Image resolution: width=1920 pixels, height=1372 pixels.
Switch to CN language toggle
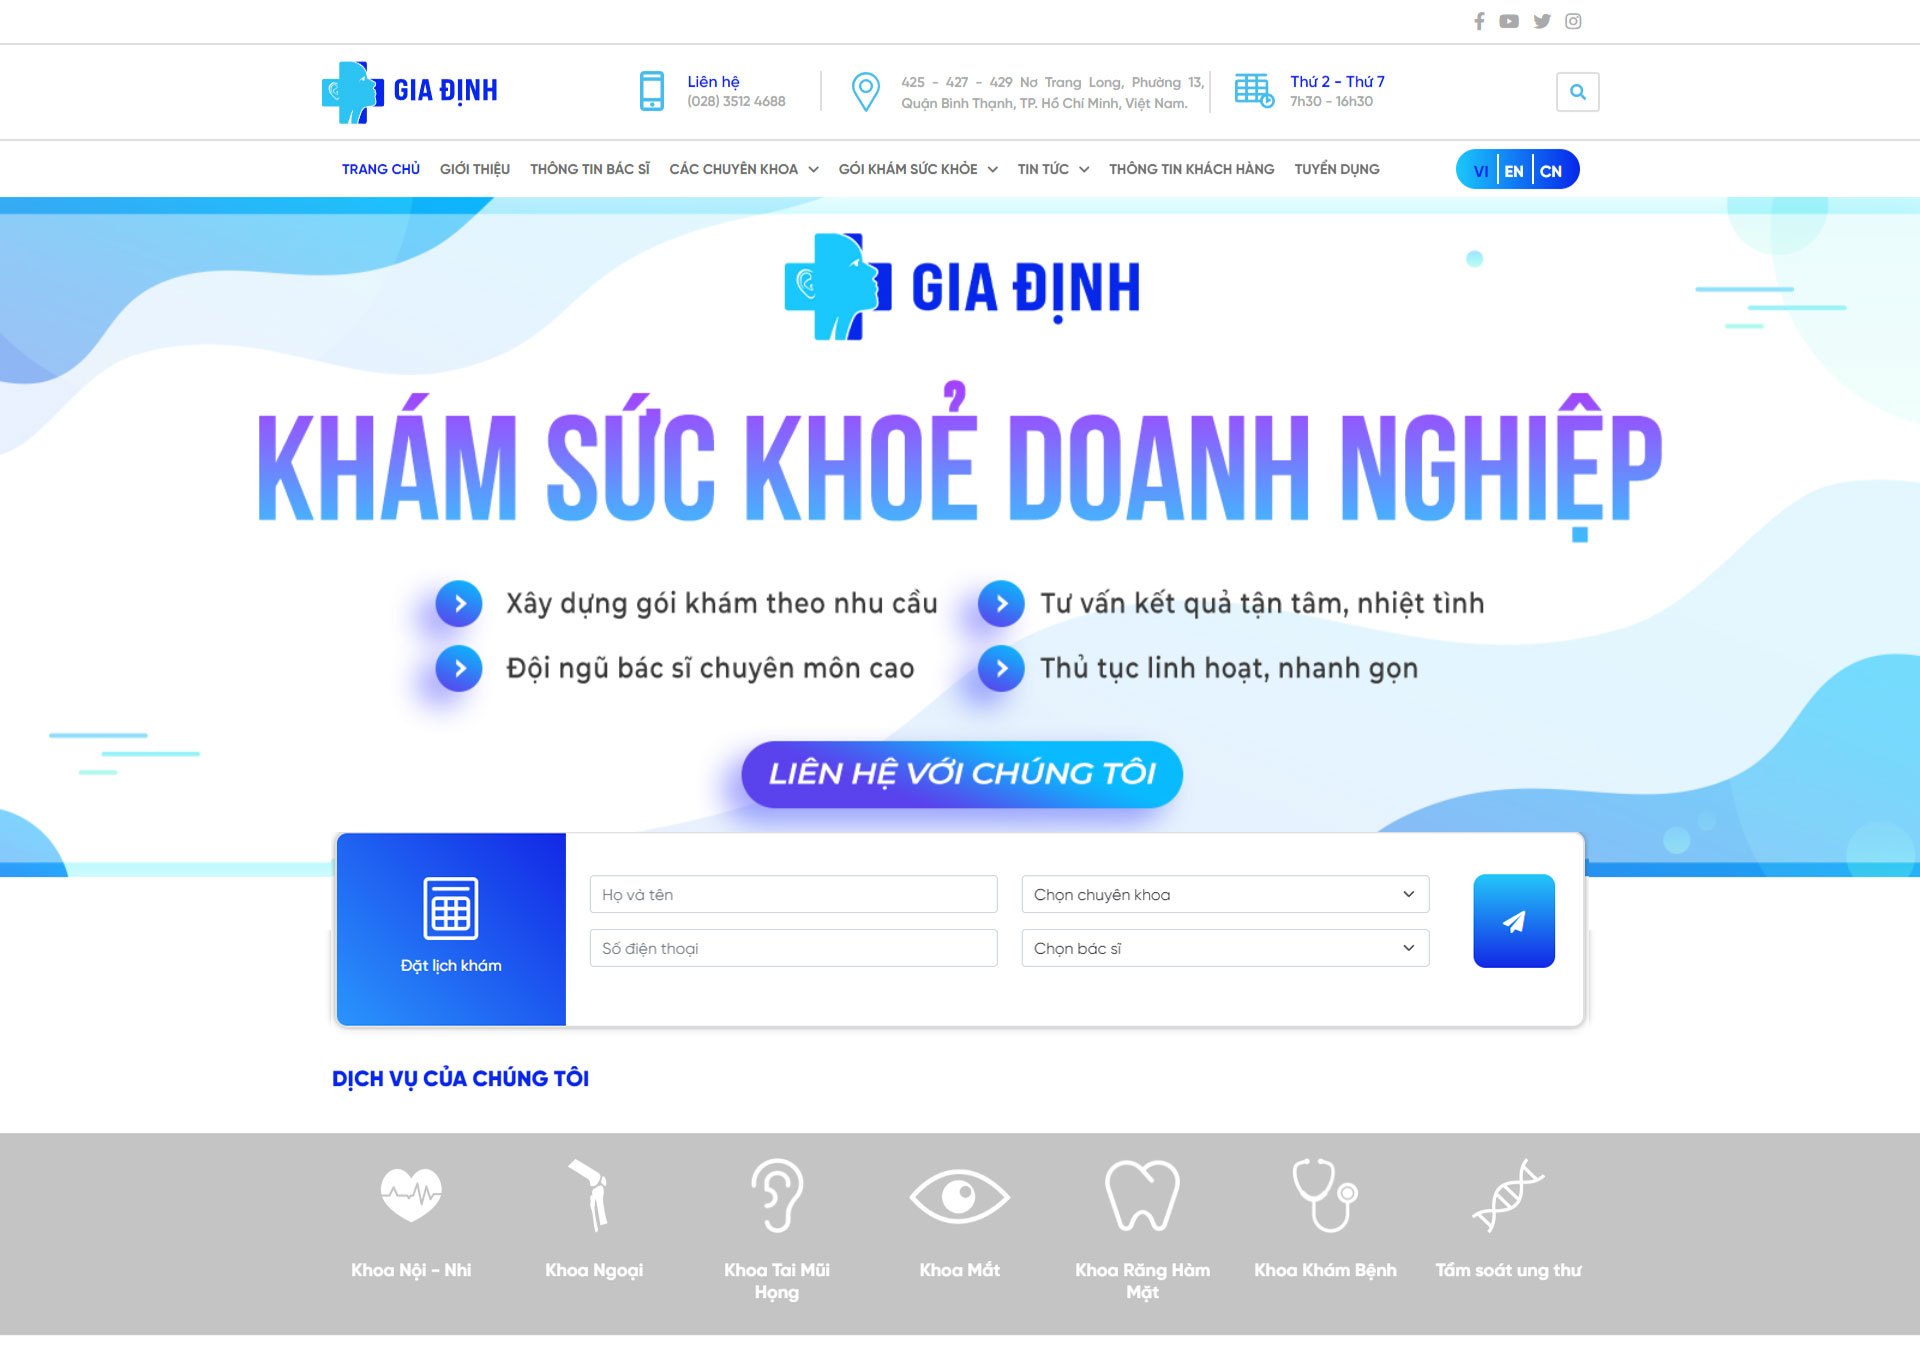[1555, 169]
